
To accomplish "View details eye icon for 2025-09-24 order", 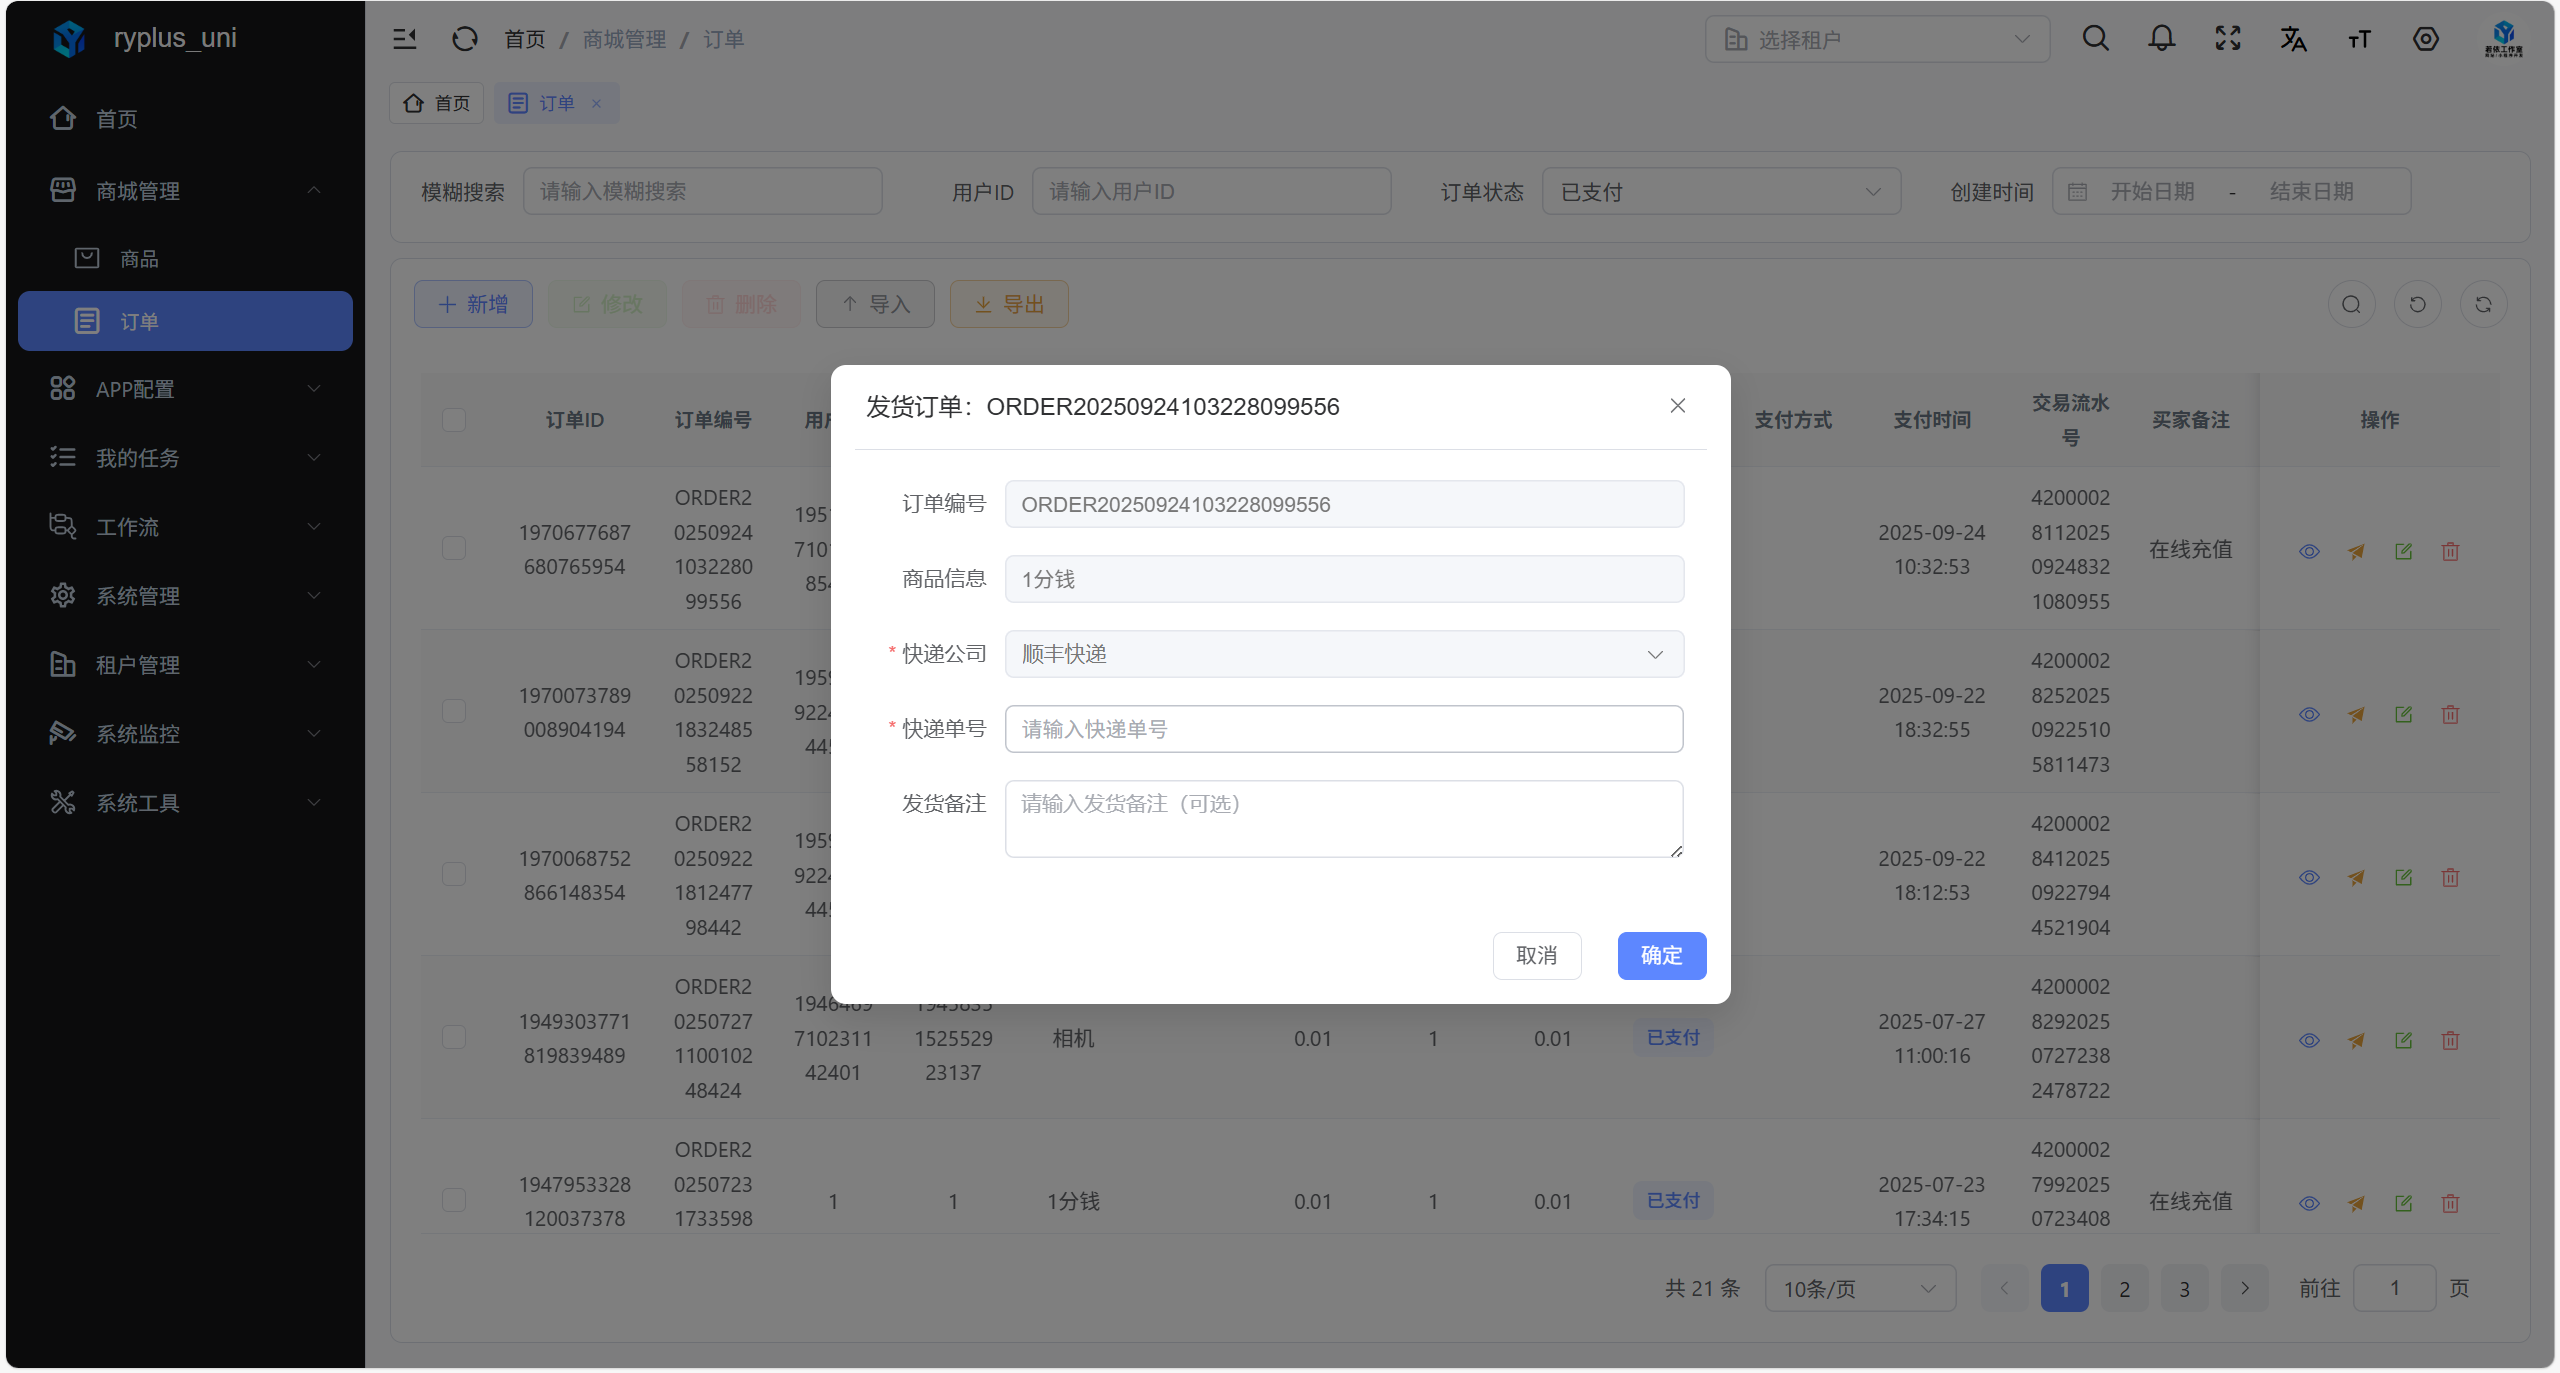I will click(x=2309, y=552).
